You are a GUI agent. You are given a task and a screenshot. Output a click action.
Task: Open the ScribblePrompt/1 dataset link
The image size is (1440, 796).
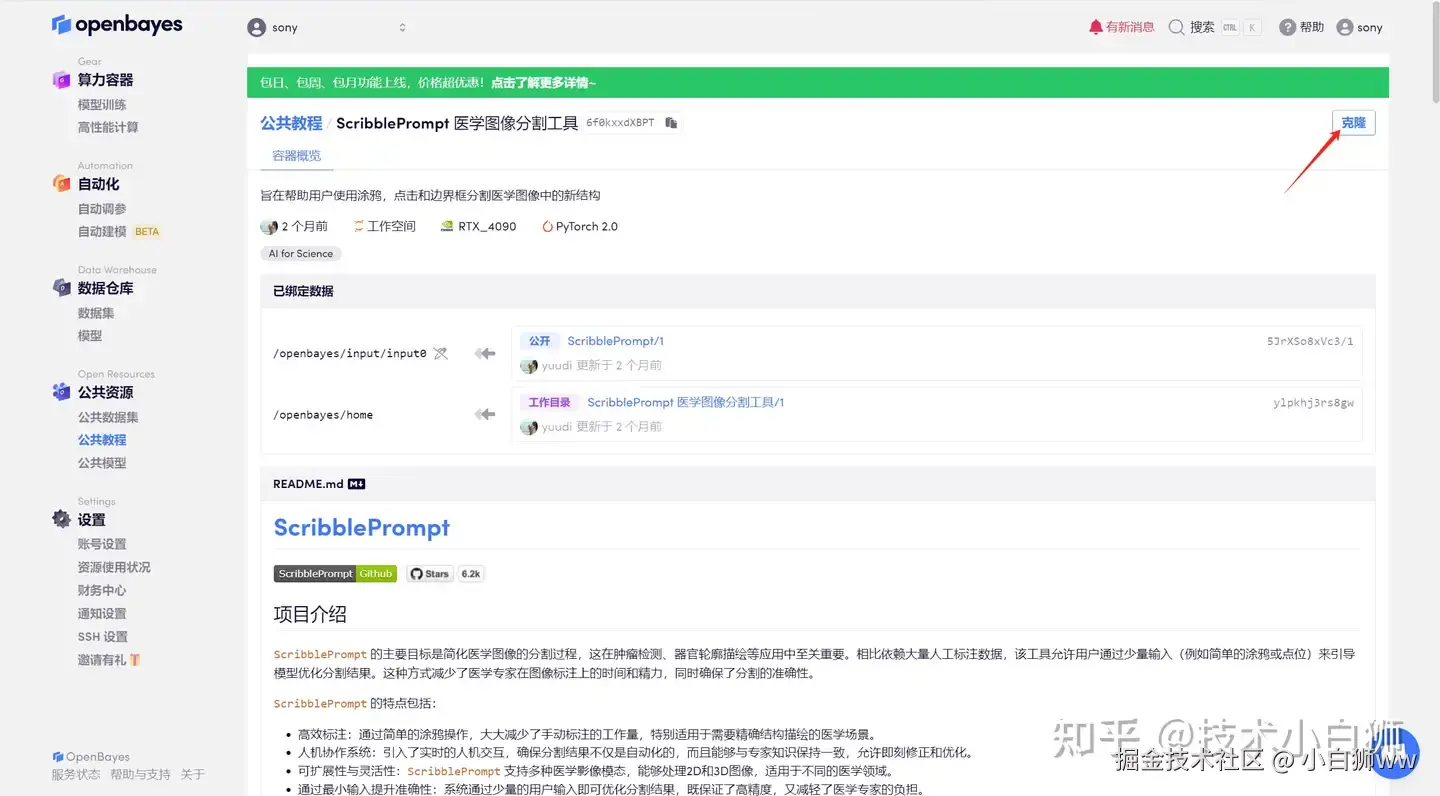(615, 341)
